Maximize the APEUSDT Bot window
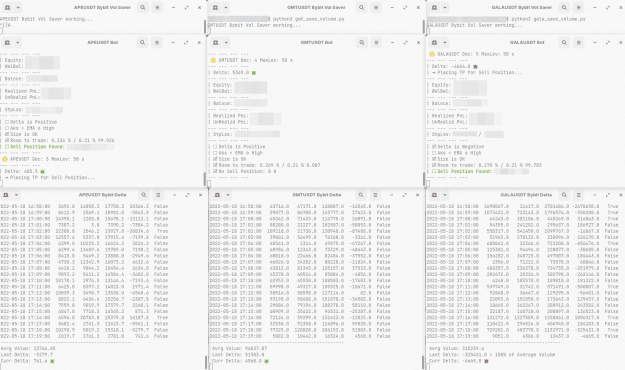 click(186, 42)
